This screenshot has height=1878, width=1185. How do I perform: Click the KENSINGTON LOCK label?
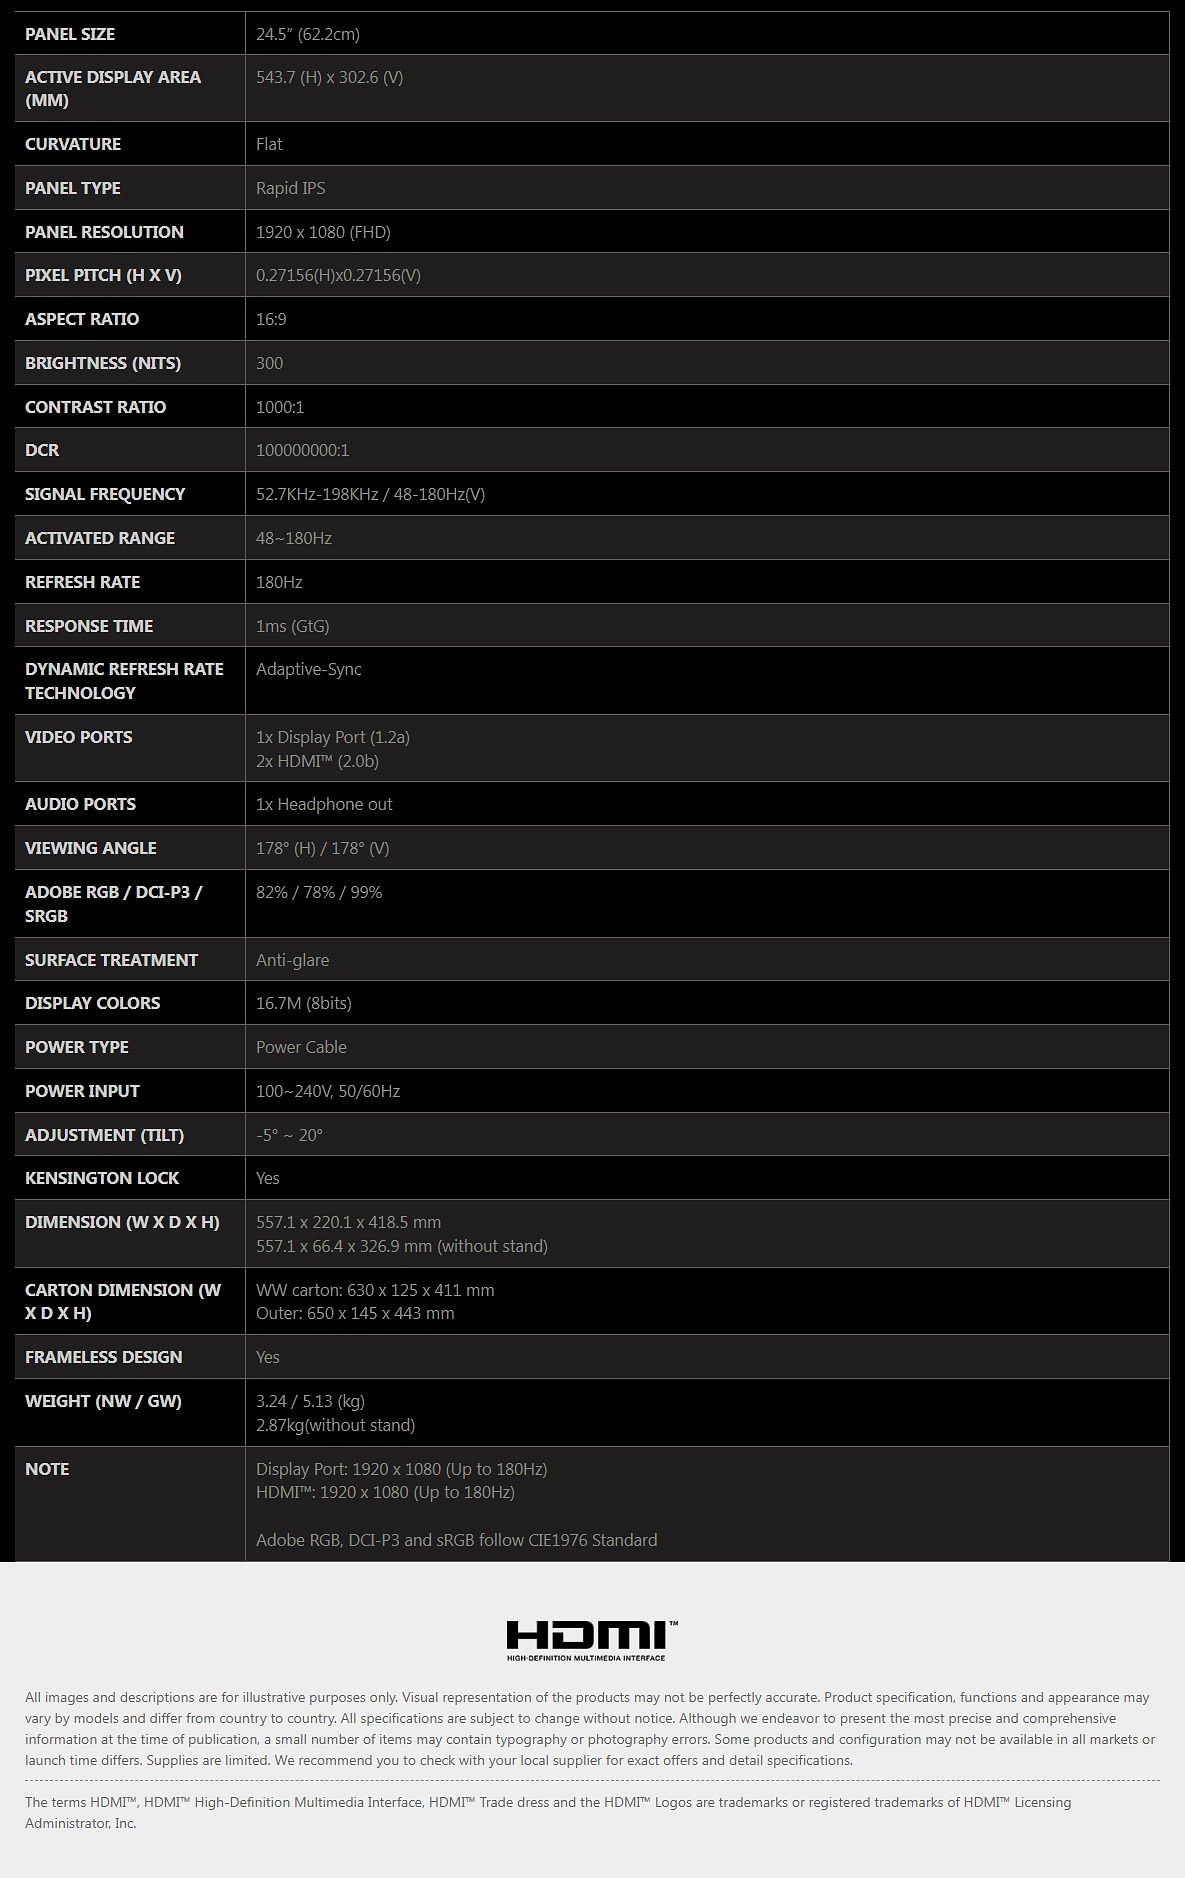102,1178
